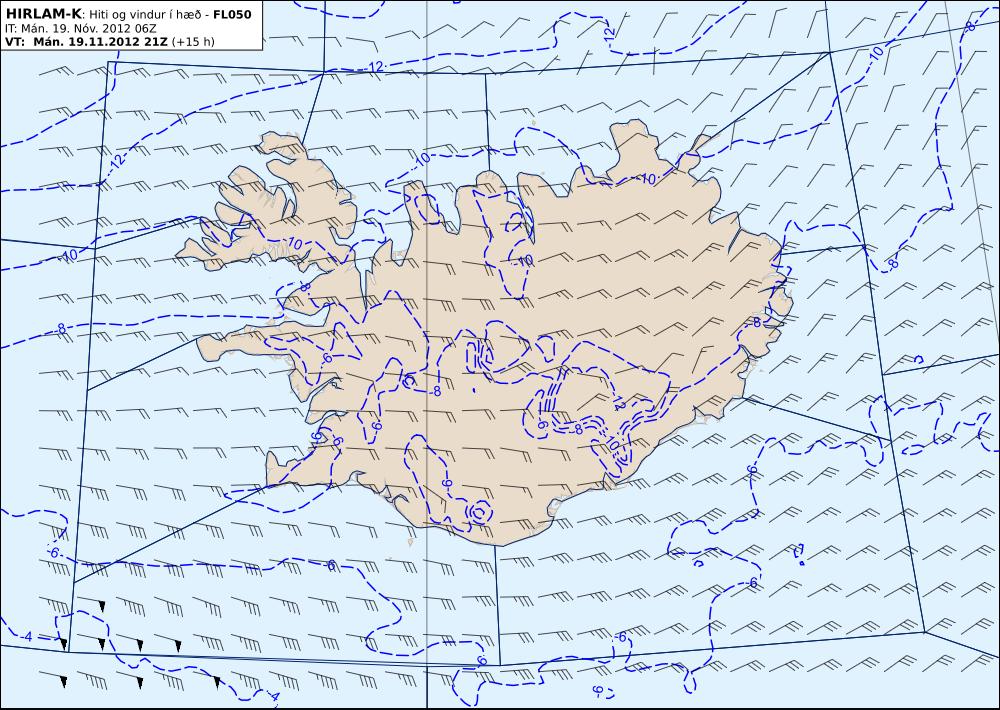Click the '(+15 h)' forecast offset text
This screenshot has width=1000, height=710.
(193, 42)
